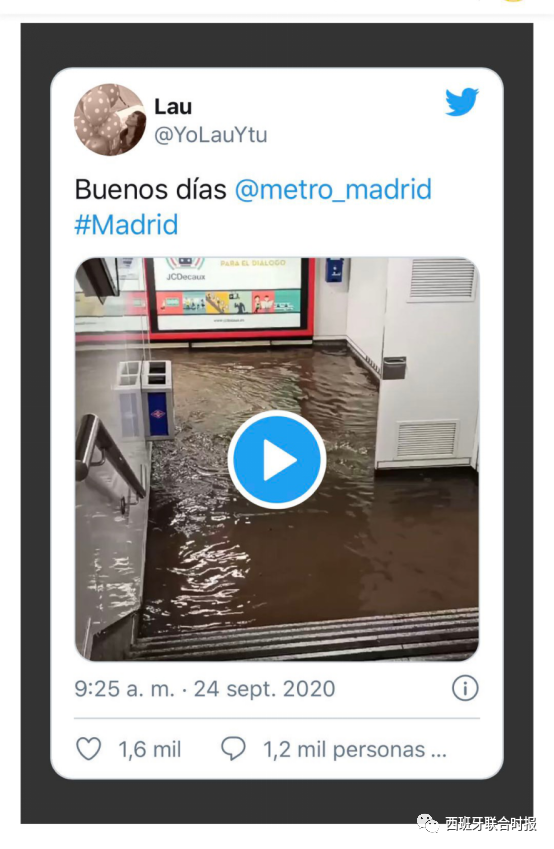Open the reply speech bubble icon
This screenshot has width=554, height=849.
(233, 749)
